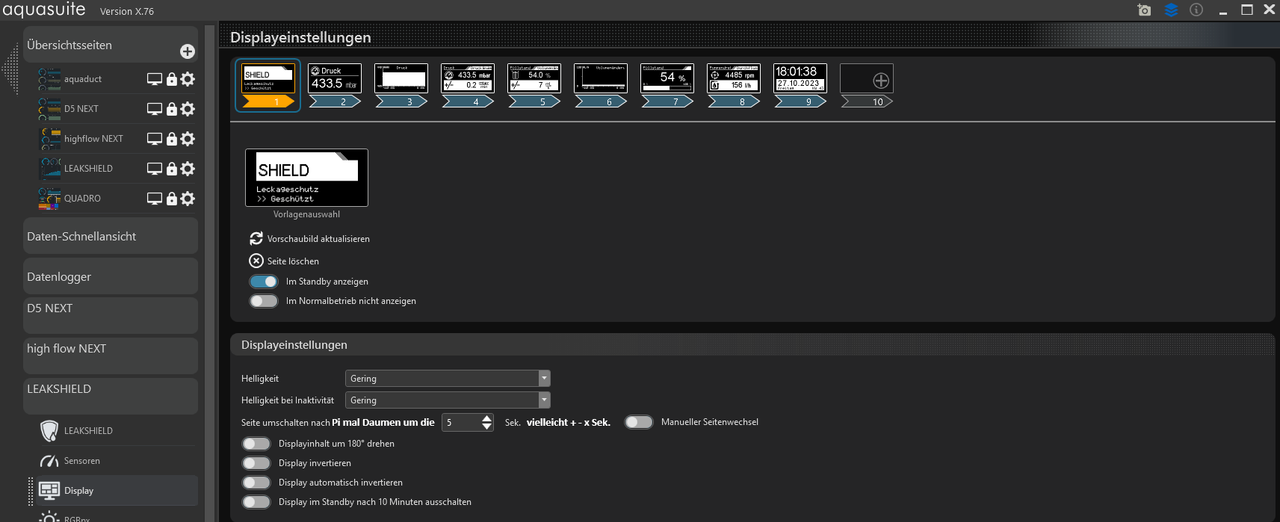
Task: Click the monitor icon for QUADRO
Action: tap(154, 199)
